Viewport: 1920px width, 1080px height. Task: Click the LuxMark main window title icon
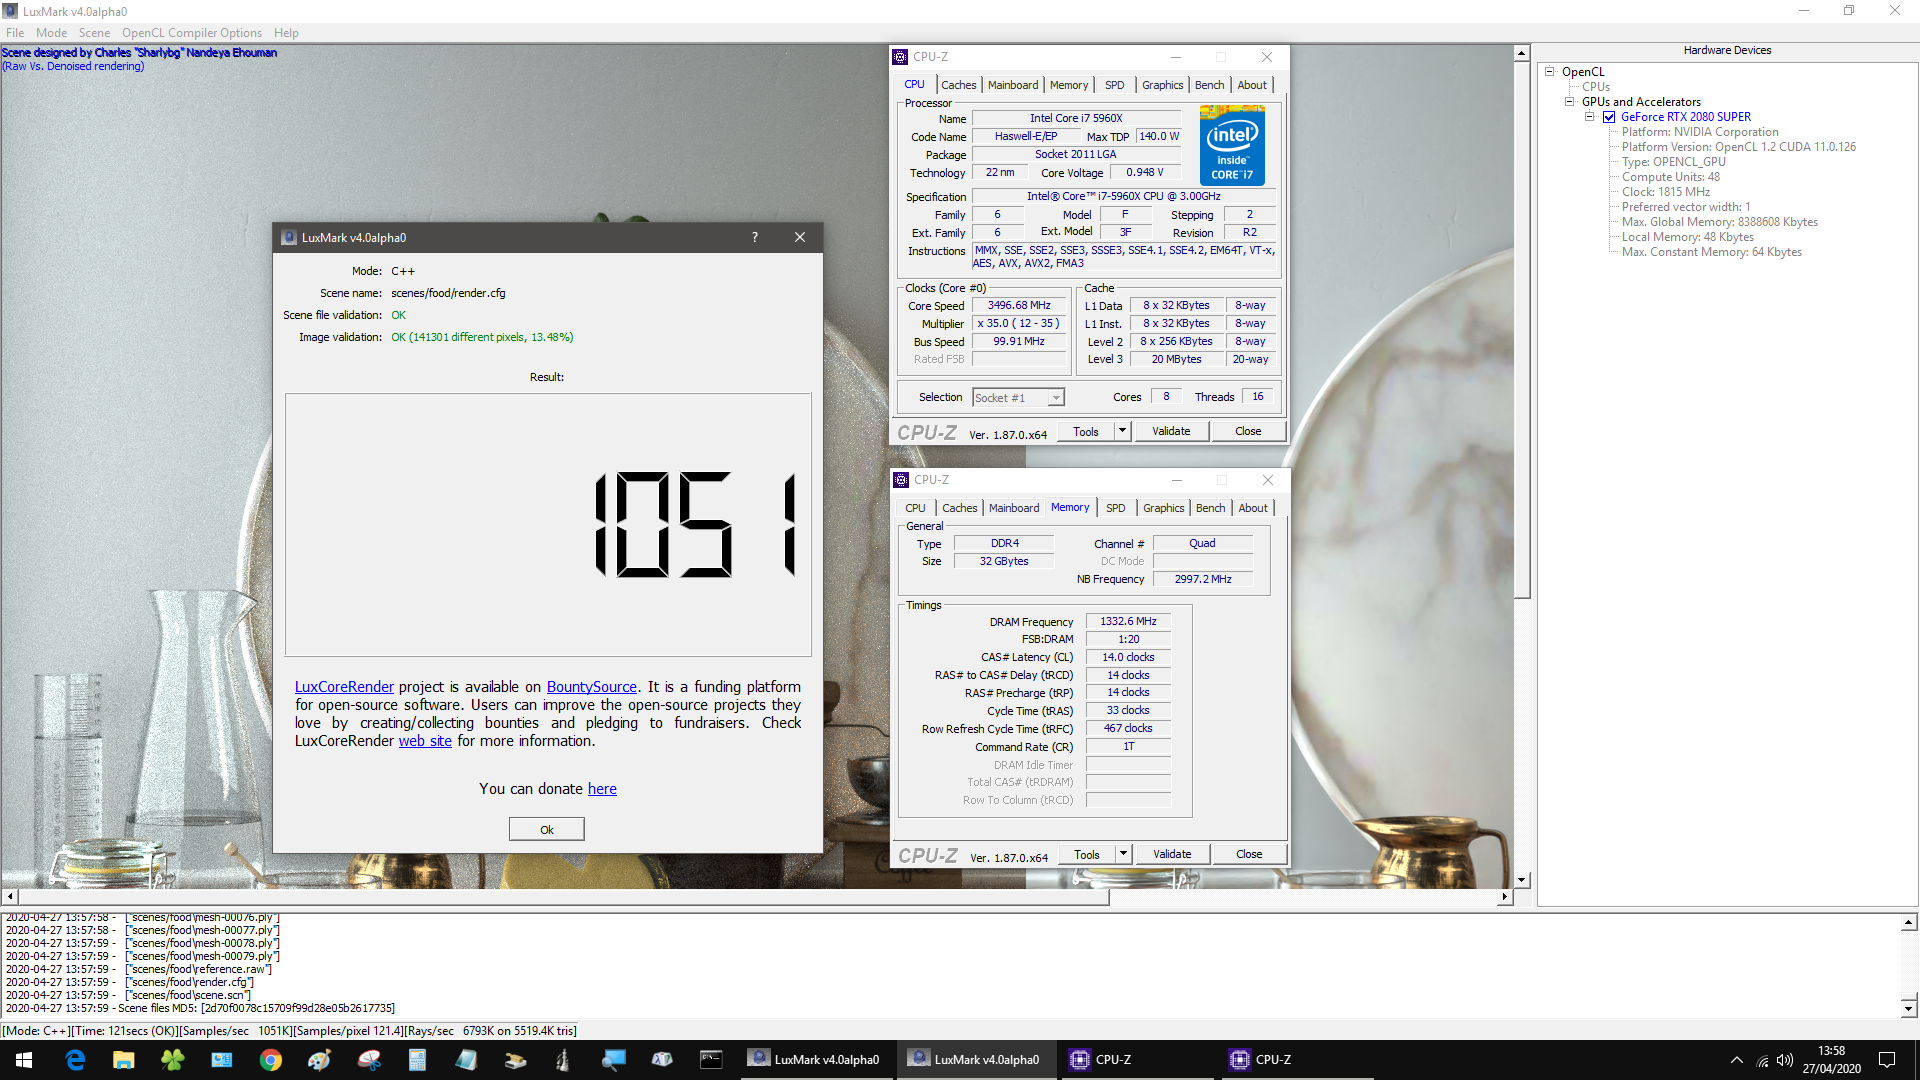11,11
